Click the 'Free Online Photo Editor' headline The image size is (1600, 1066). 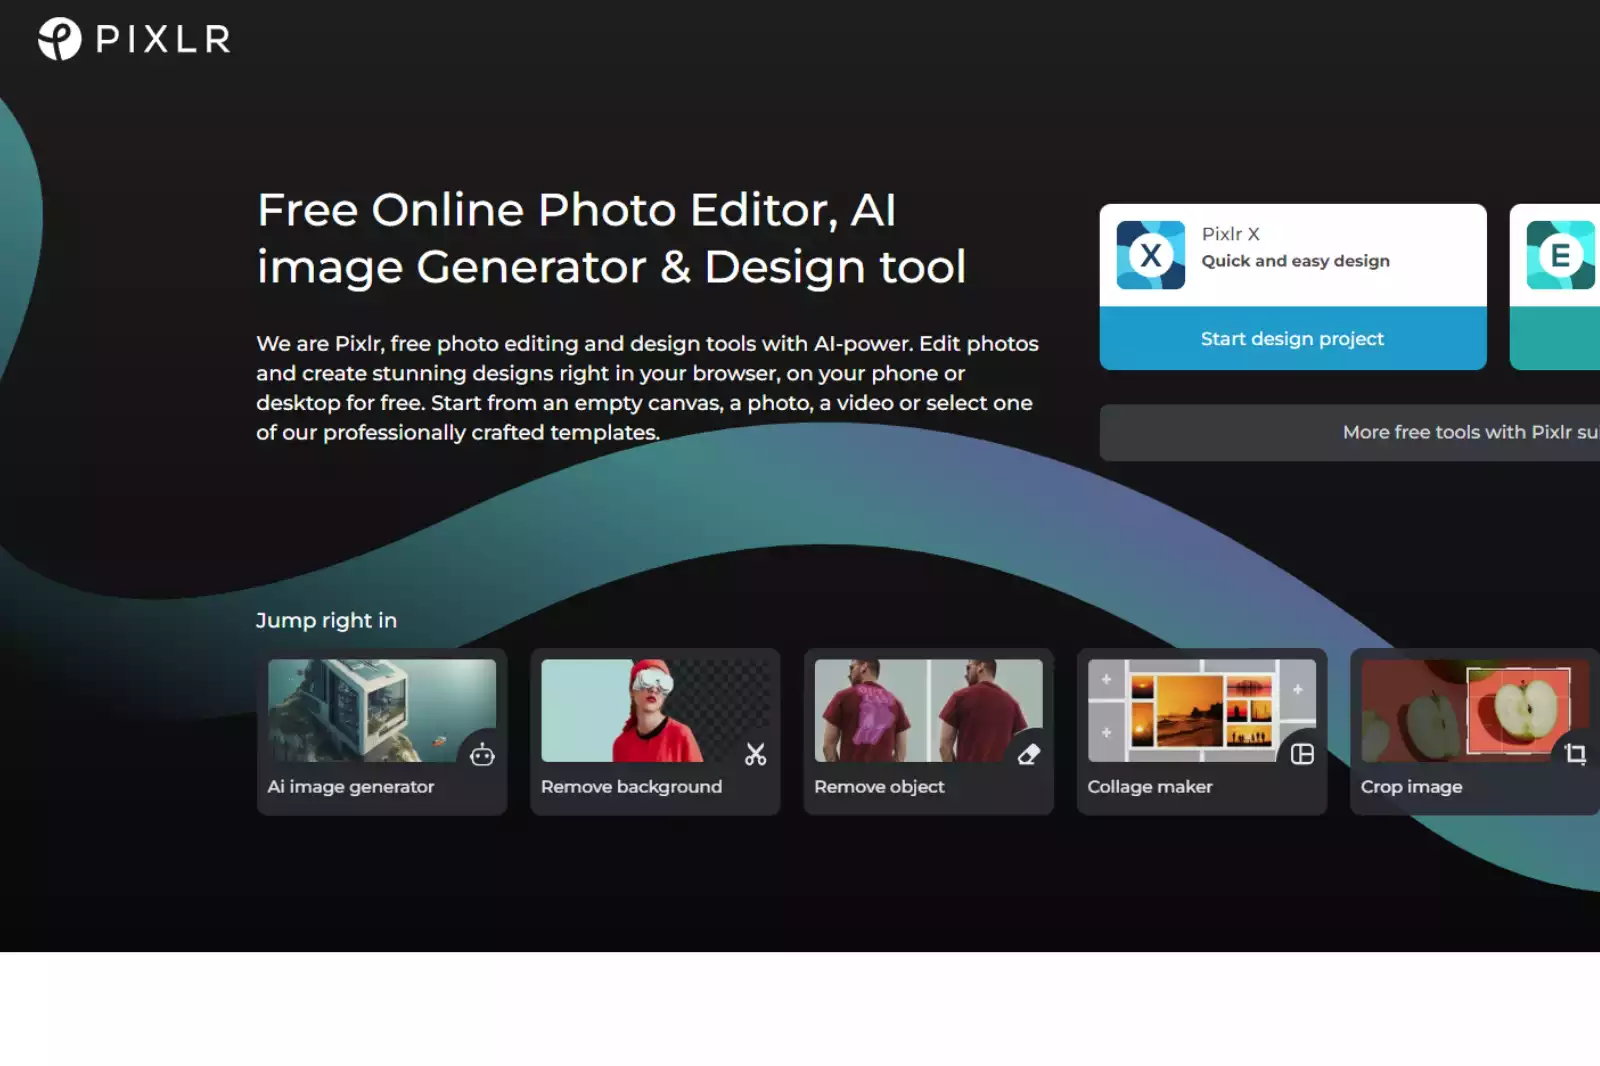point(611,238)
